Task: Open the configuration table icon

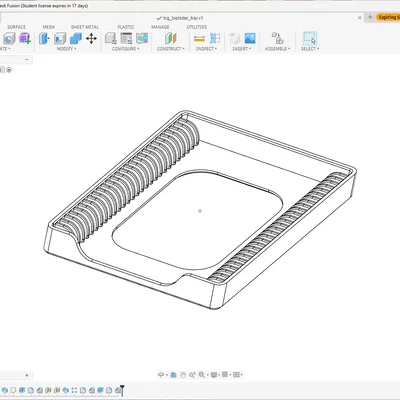Action: 126,39
